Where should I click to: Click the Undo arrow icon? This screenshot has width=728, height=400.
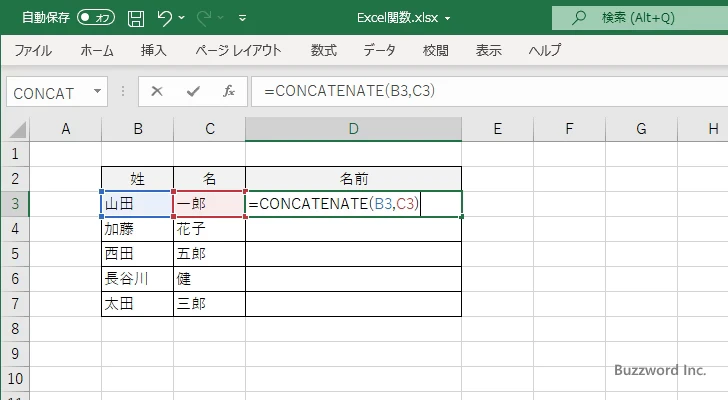click(164, 18)
